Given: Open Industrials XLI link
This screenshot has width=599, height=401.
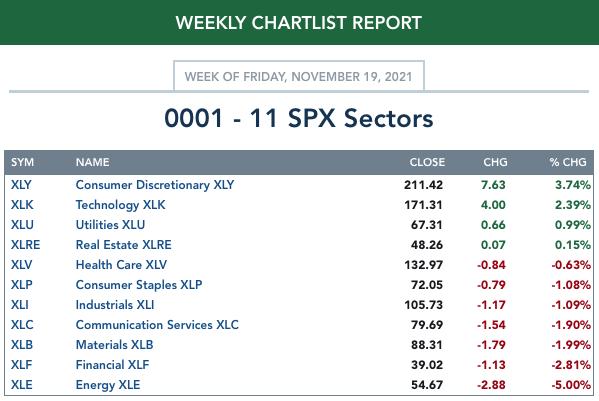Looking at the screenshot, I should tap(115, 305).
